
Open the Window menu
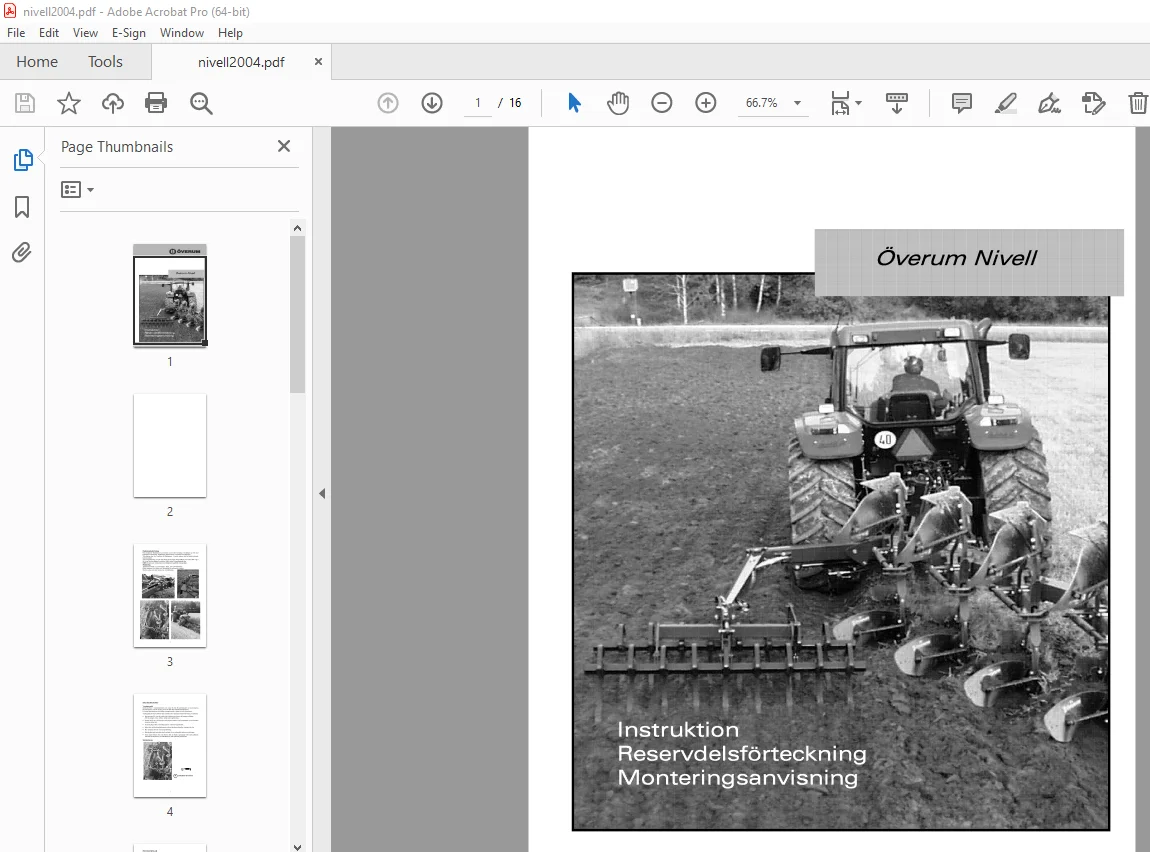[182, 32]
